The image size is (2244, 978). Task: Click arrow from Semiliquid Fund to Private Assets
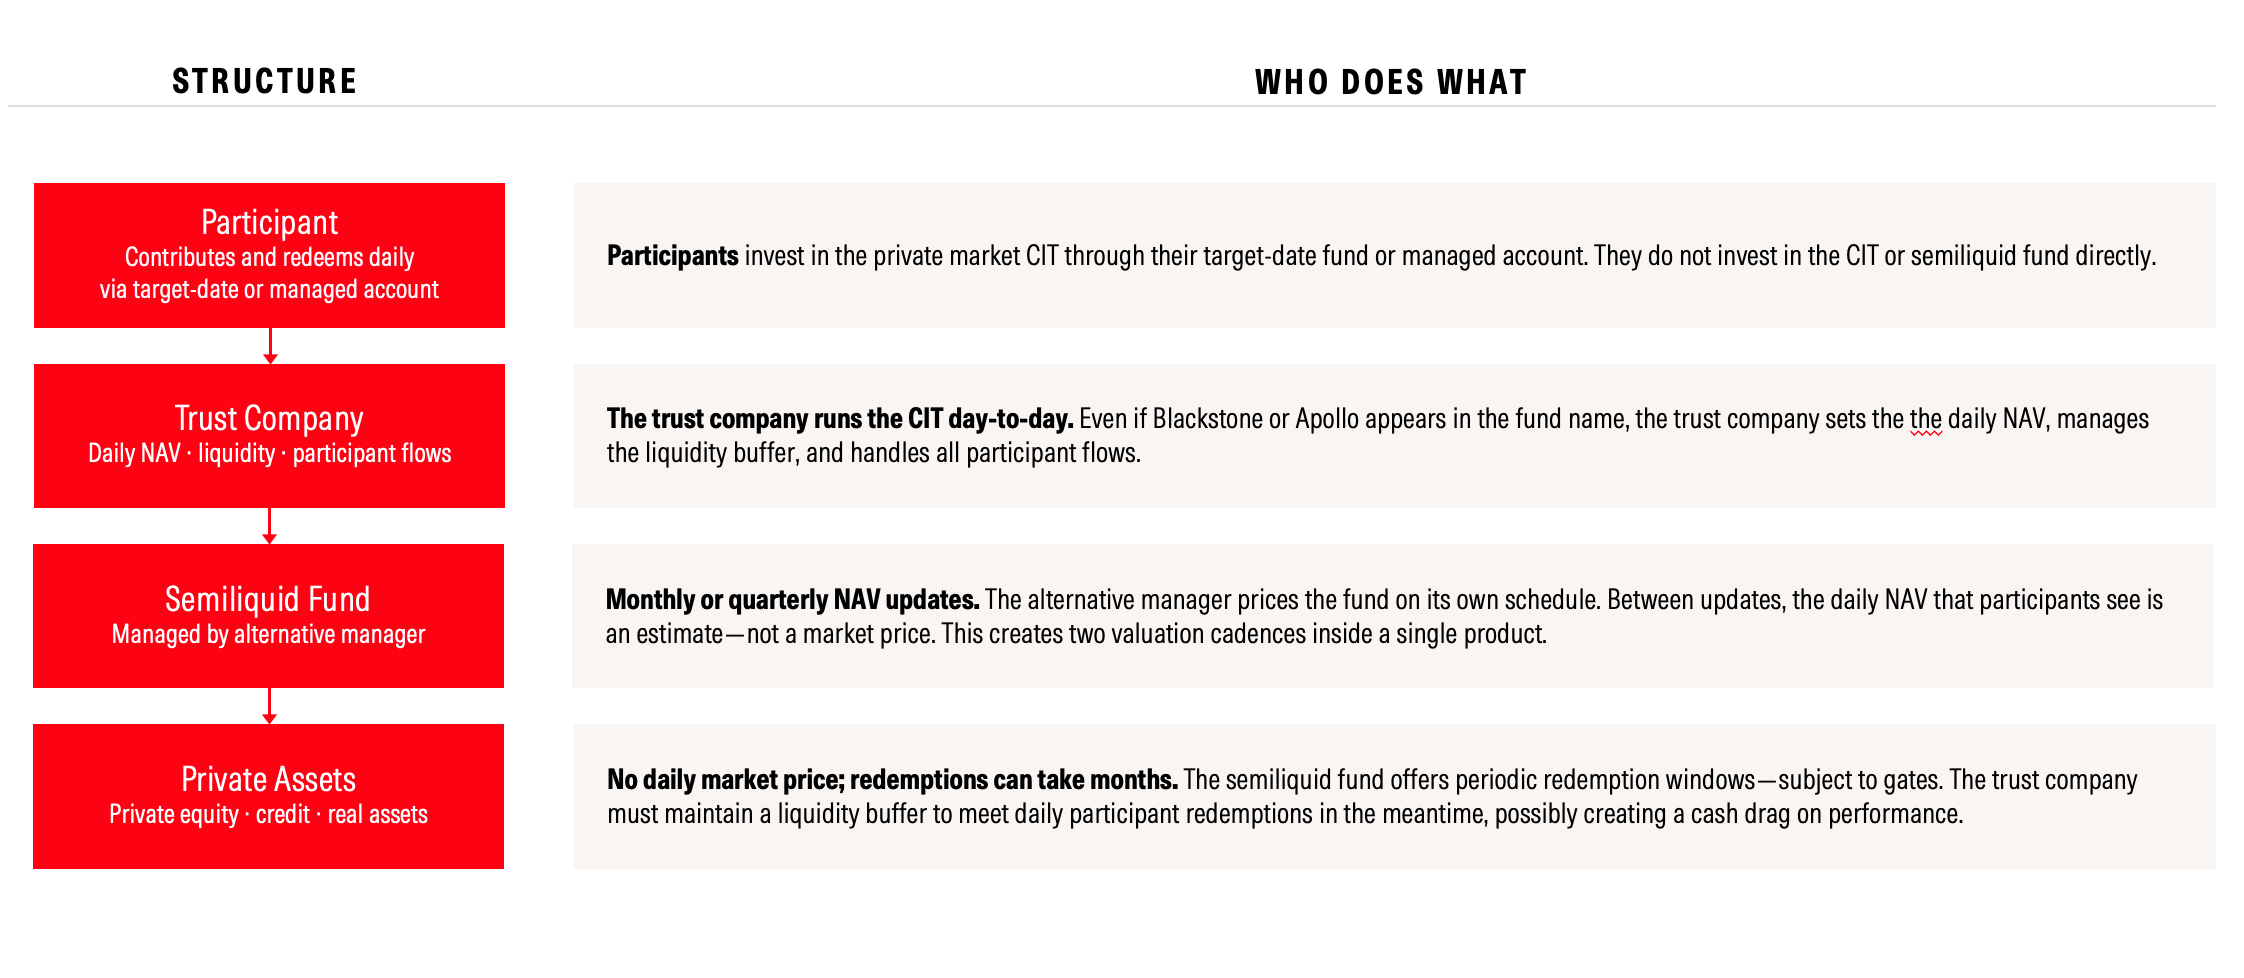point(269,706)
